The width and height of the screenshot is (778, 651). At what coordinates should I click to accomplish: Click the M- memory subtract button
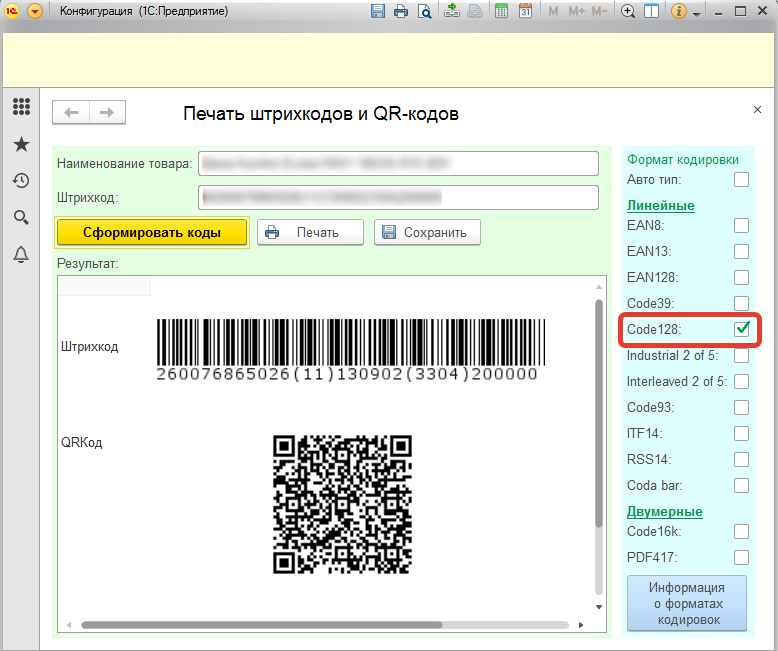(x=599, y=11)
